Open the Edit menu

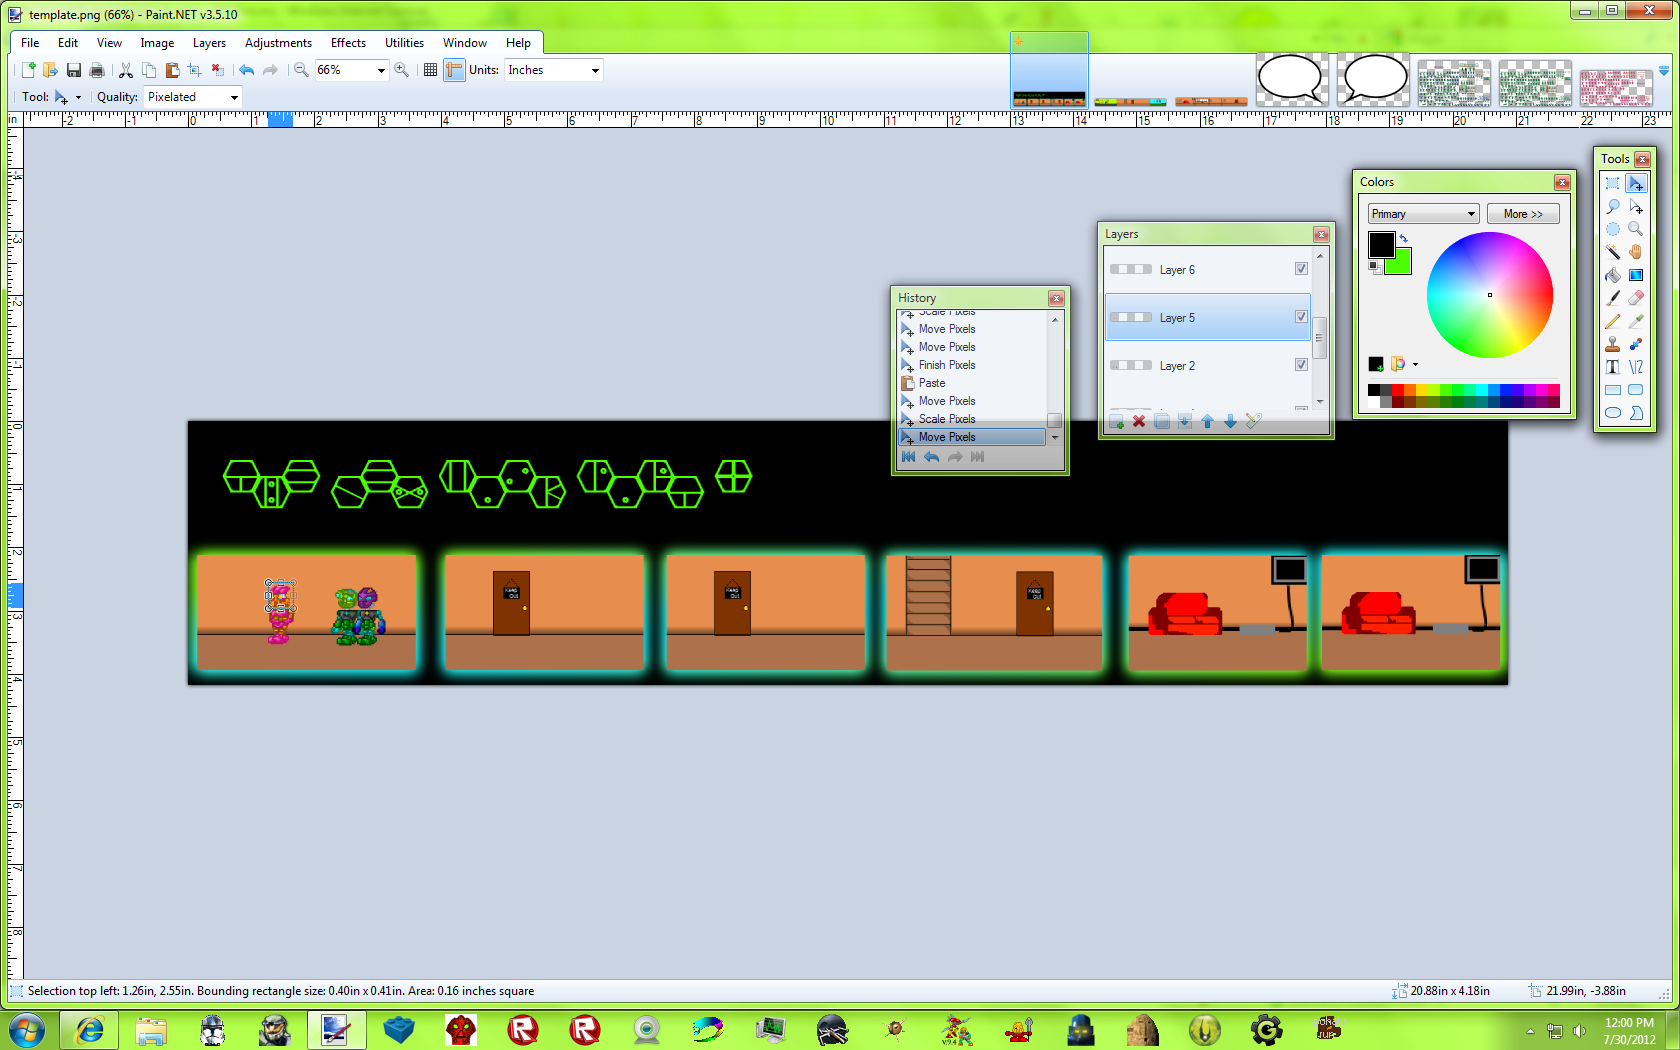coord(68,43)
